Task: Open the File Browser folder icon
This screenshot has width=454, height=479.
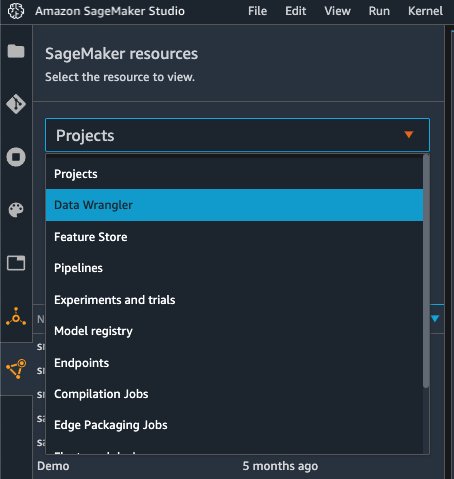Action: pyautogui.click(x=16, y=51)
